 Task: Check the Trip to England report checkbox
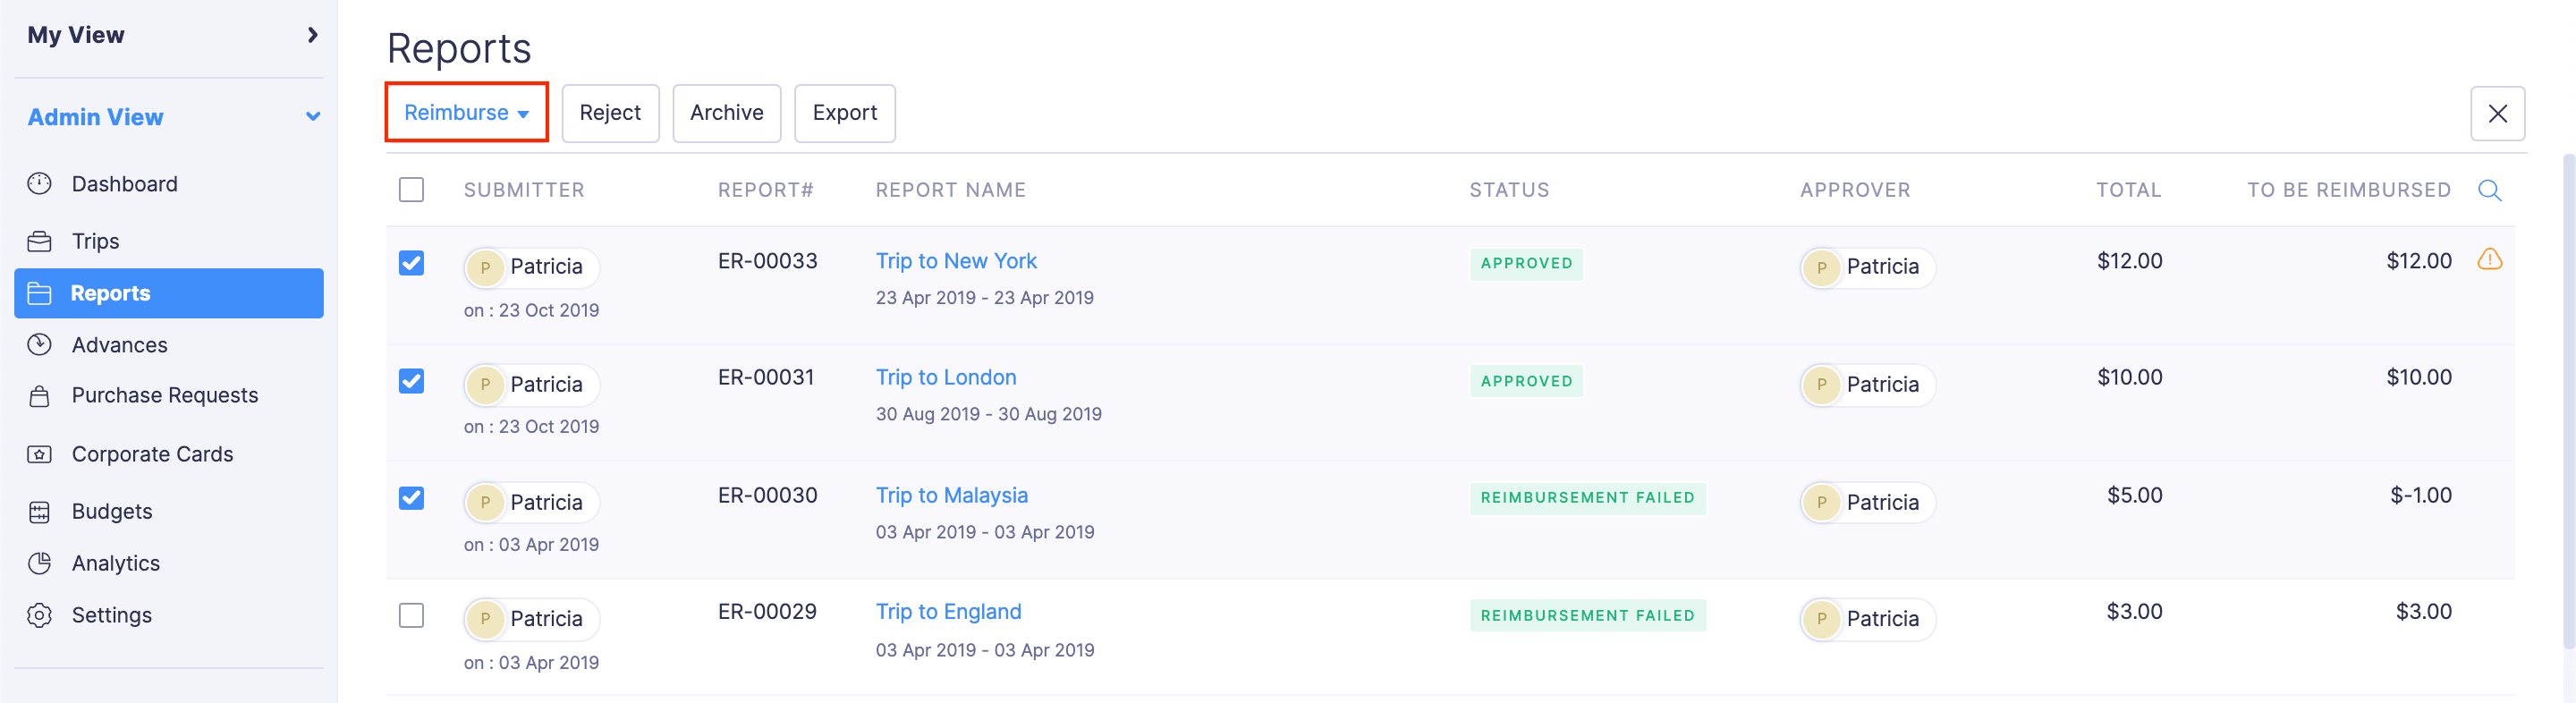[411, 615]
